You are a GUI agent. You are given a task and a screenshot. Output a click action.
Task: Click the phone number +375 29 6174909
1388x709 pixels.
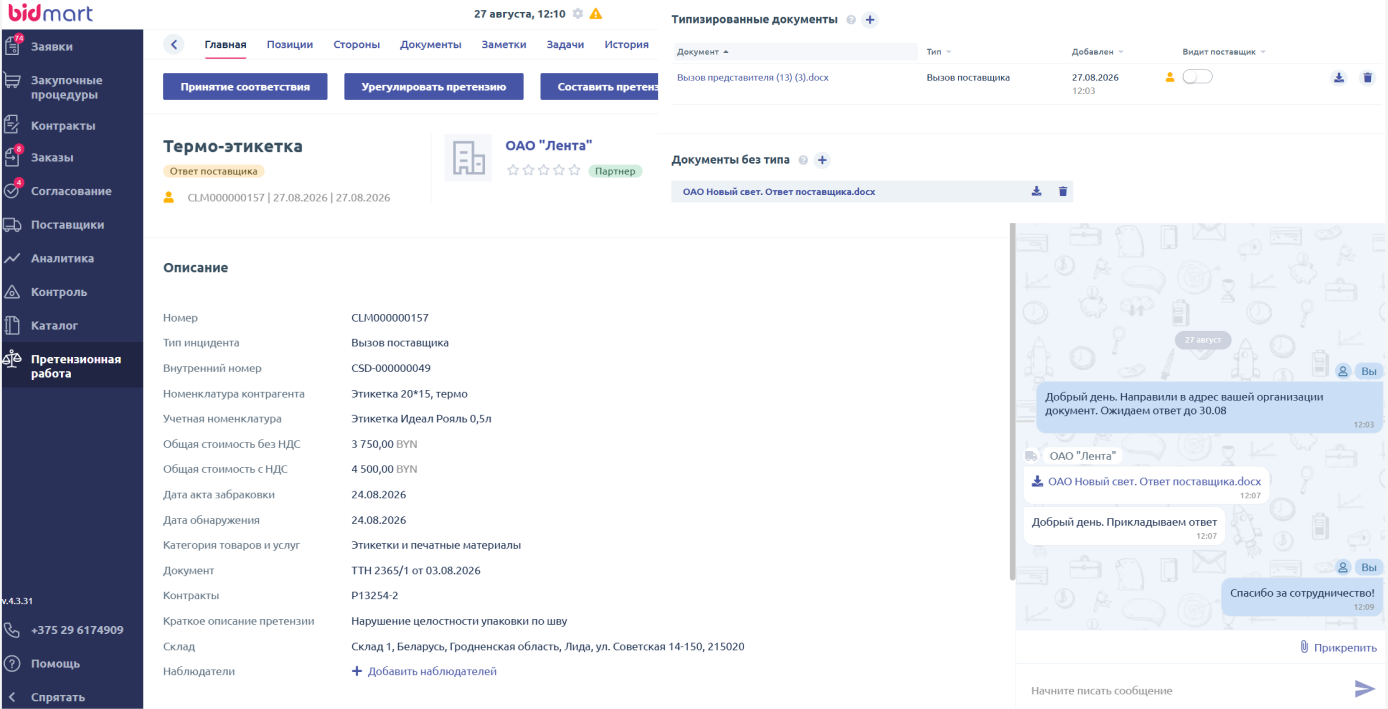click(x=77, y=630)
